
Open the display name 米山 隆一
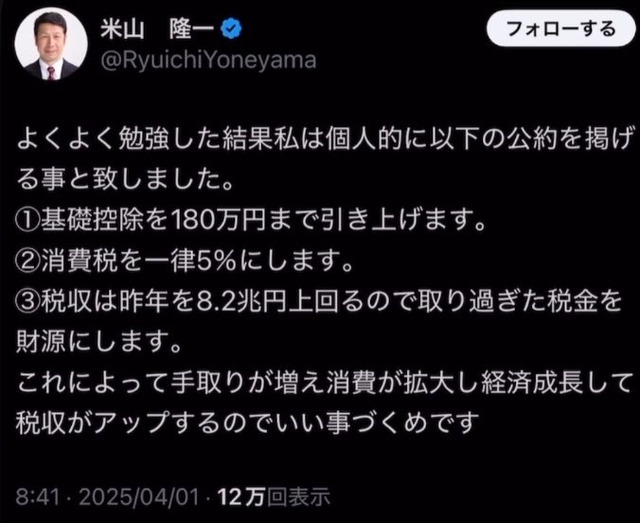(157, 29)
